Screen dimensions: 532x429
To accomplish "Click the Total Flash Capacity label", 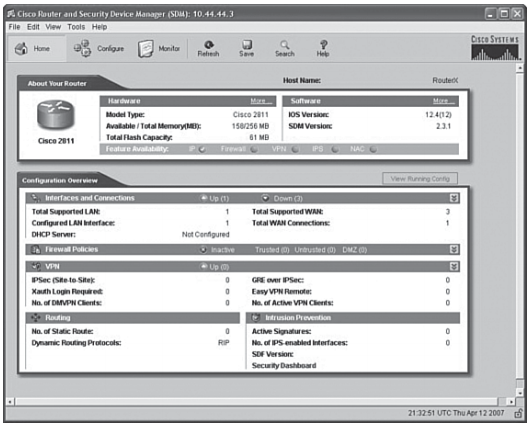I will pyautogui.click(x=139, y=137).
